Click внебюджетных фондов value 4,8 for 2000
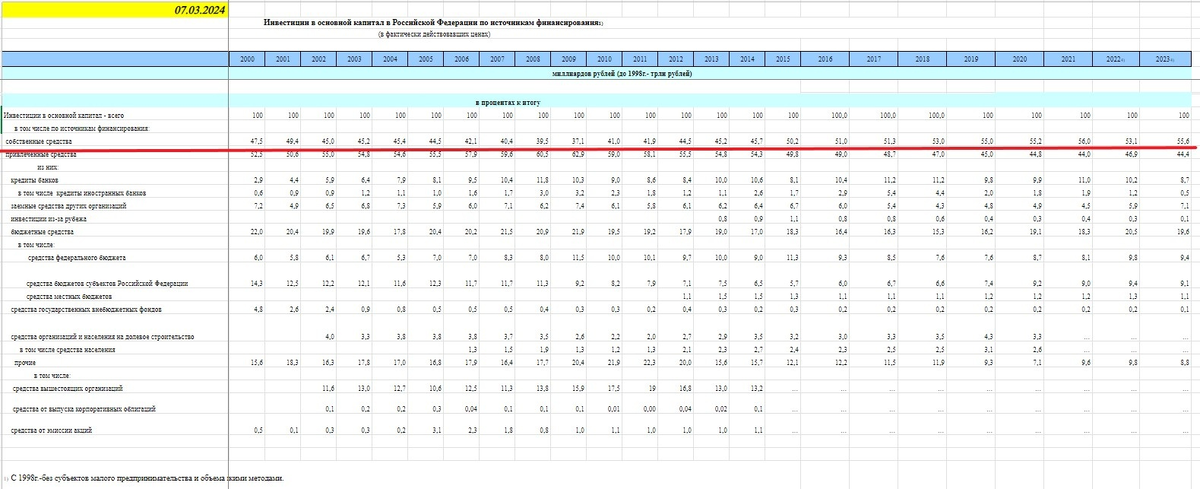Image resolution: width=1200 pixels, height=489 pixels. [x=258, y=310]
